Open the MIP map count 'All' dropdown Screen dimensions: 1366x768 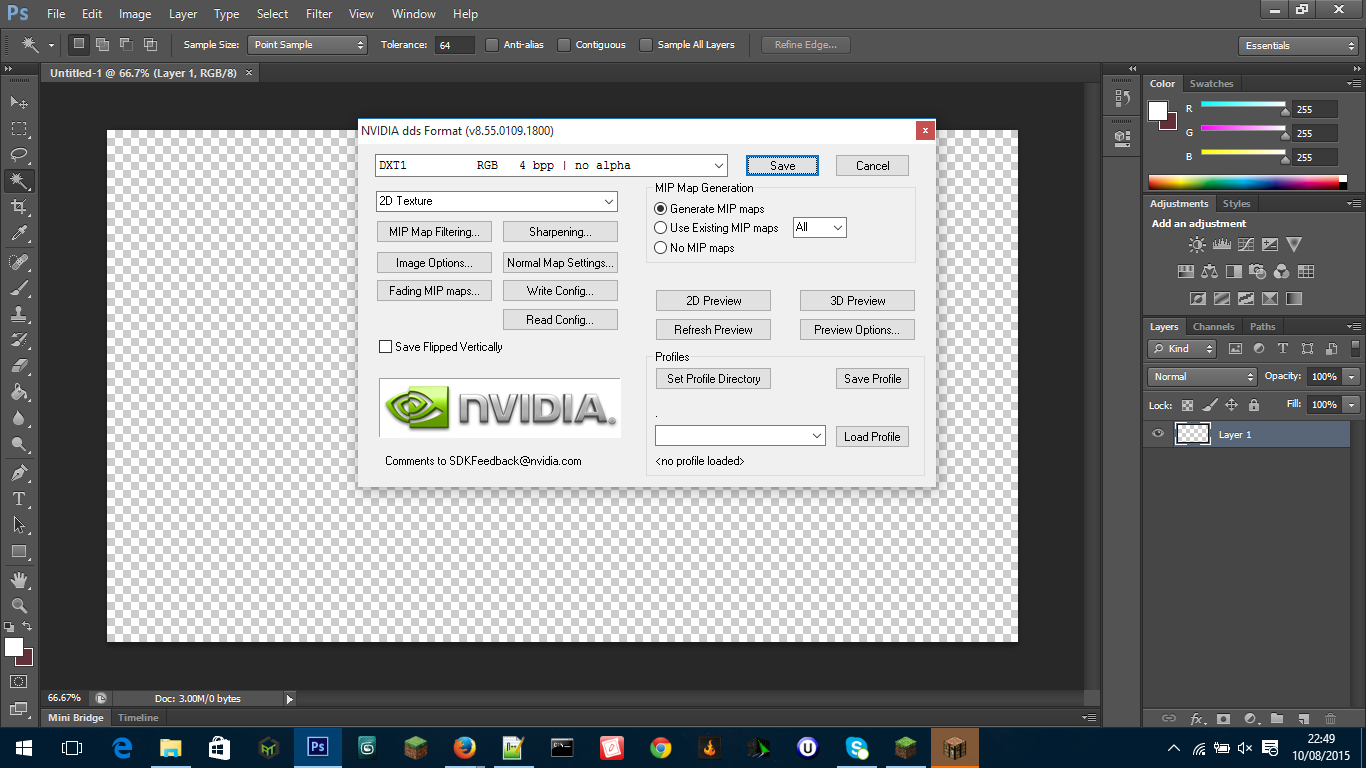tap(819, 228)
